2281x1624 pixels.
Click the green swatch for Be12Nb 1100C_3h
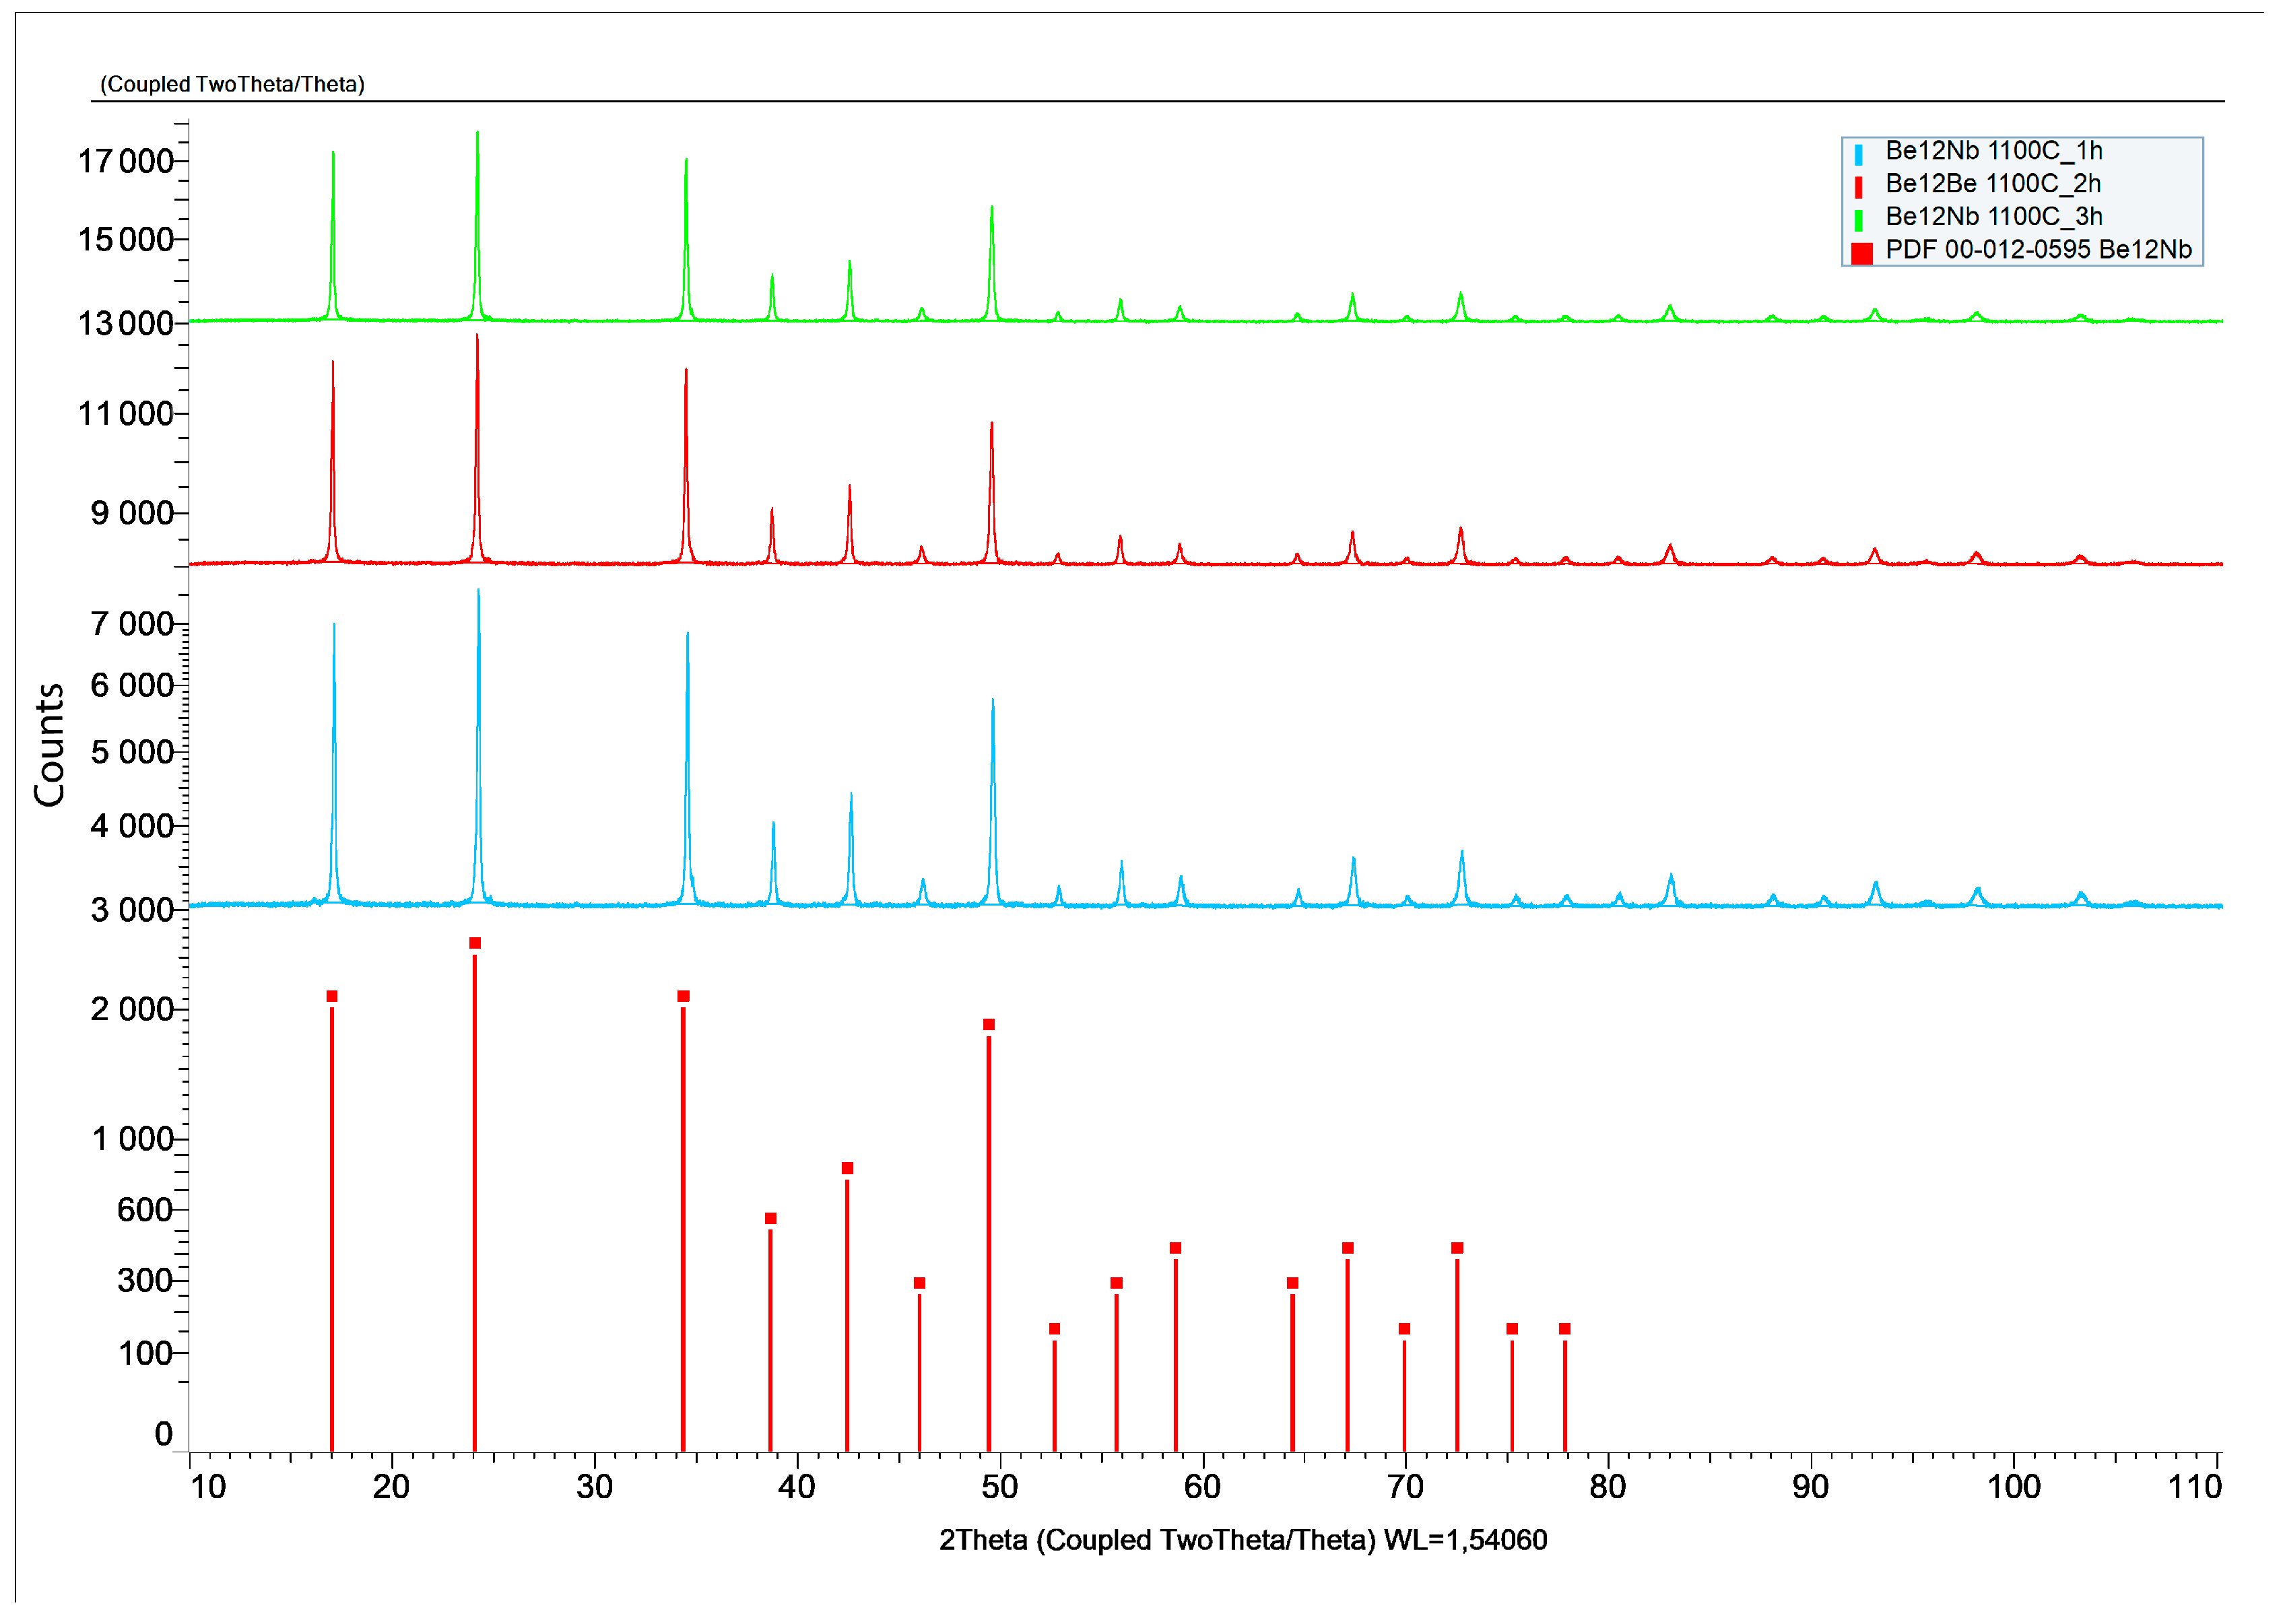click(x=1858, y=220)
